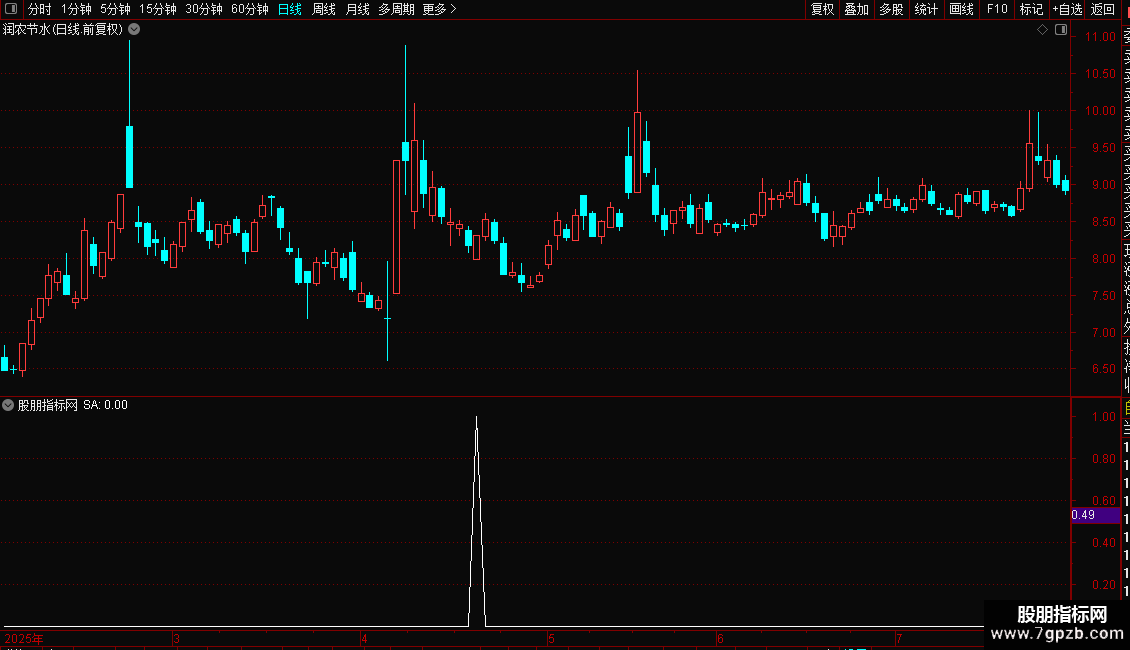Click the 10.00 price axis label
The image size is (1130, 650).
(x=1100, y=111)
